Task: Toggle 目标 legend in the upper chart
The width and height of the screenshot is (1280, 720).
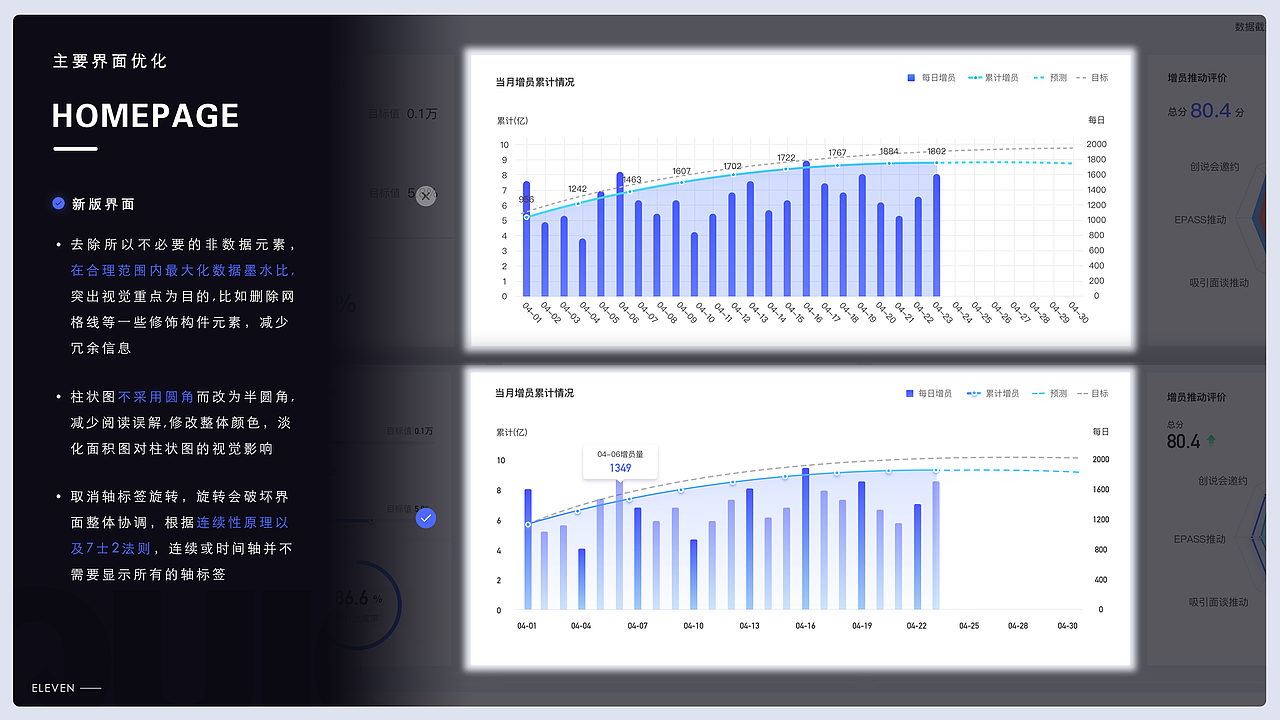Action: click(x=1092, y=77)
